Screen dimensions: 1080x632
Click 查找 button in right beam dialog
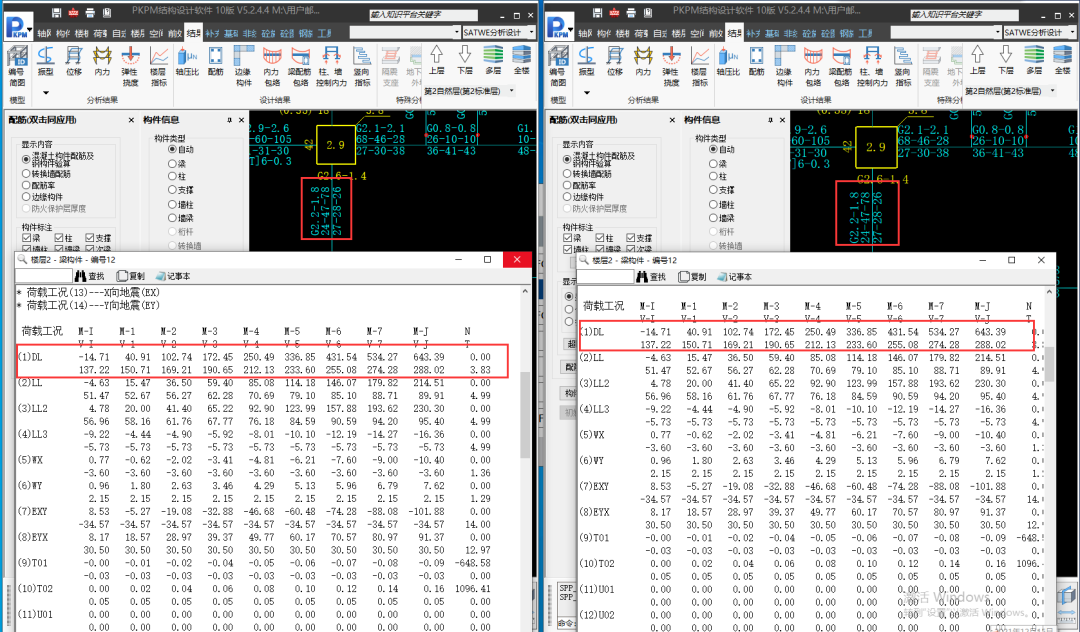click(652, 277)
